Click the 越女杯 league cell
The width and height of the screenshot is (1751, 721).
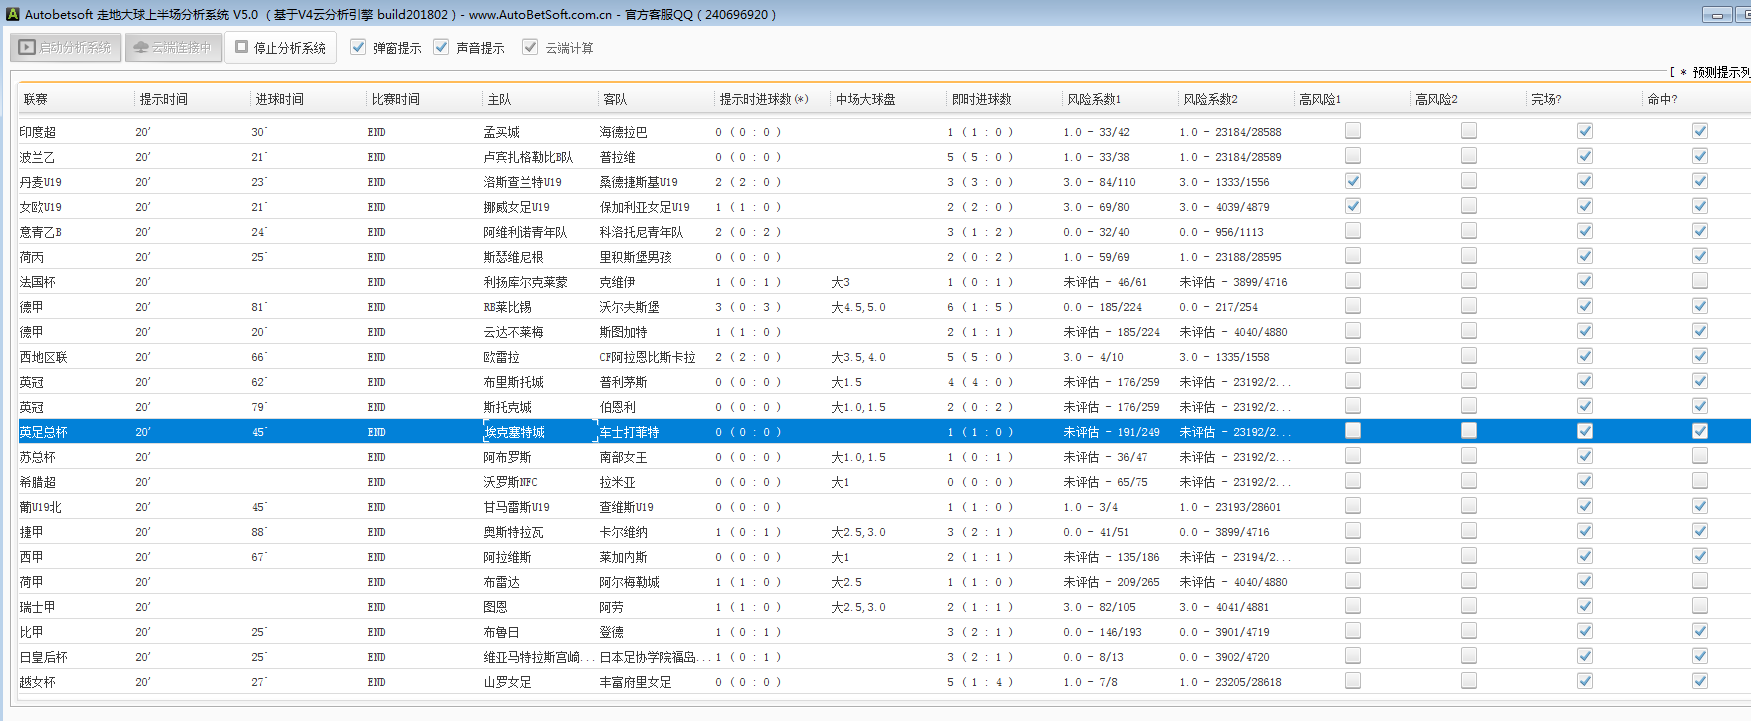coord(38,682)
